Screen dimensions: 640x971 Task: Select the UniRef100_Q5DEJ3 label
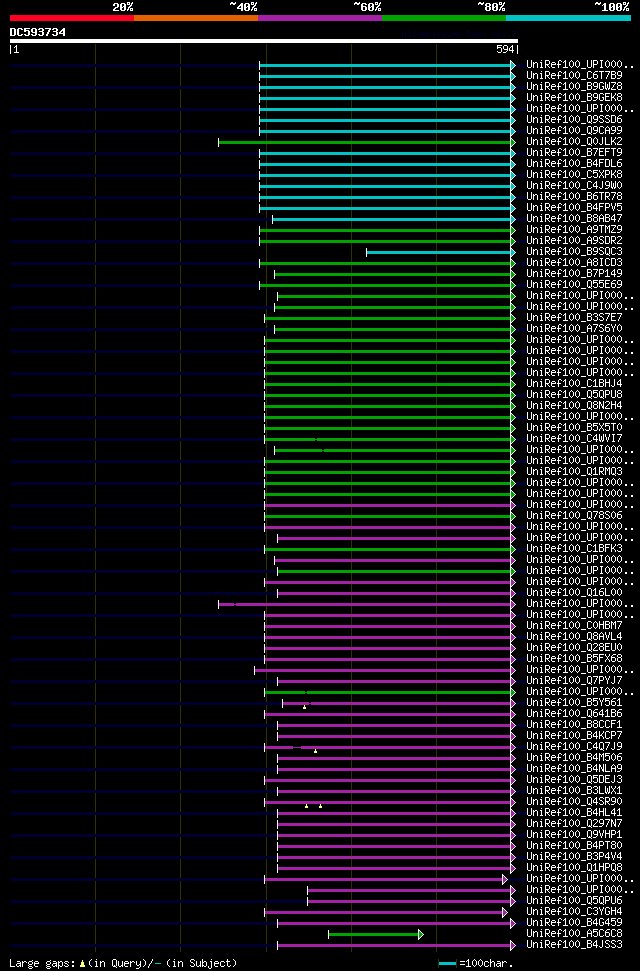(x=574, y=780)
